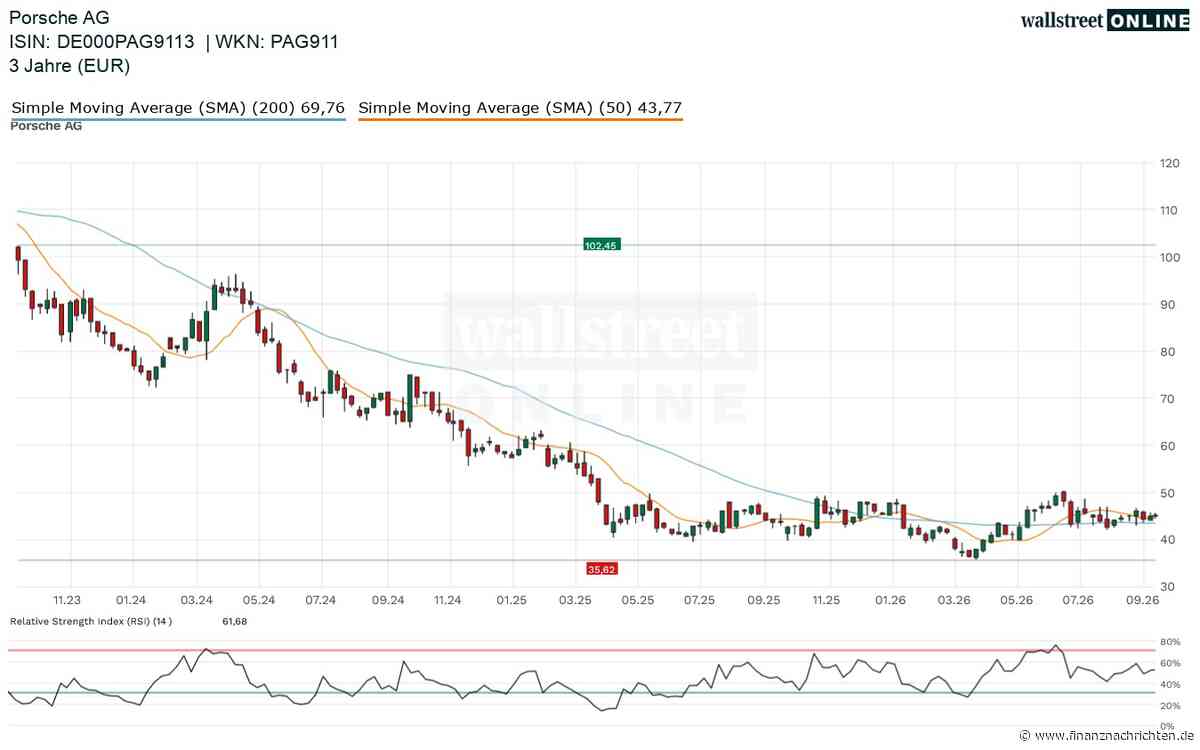
Task: Click the y-axis price label 70
Action: pyautogui.click(x=1167, y=398)
